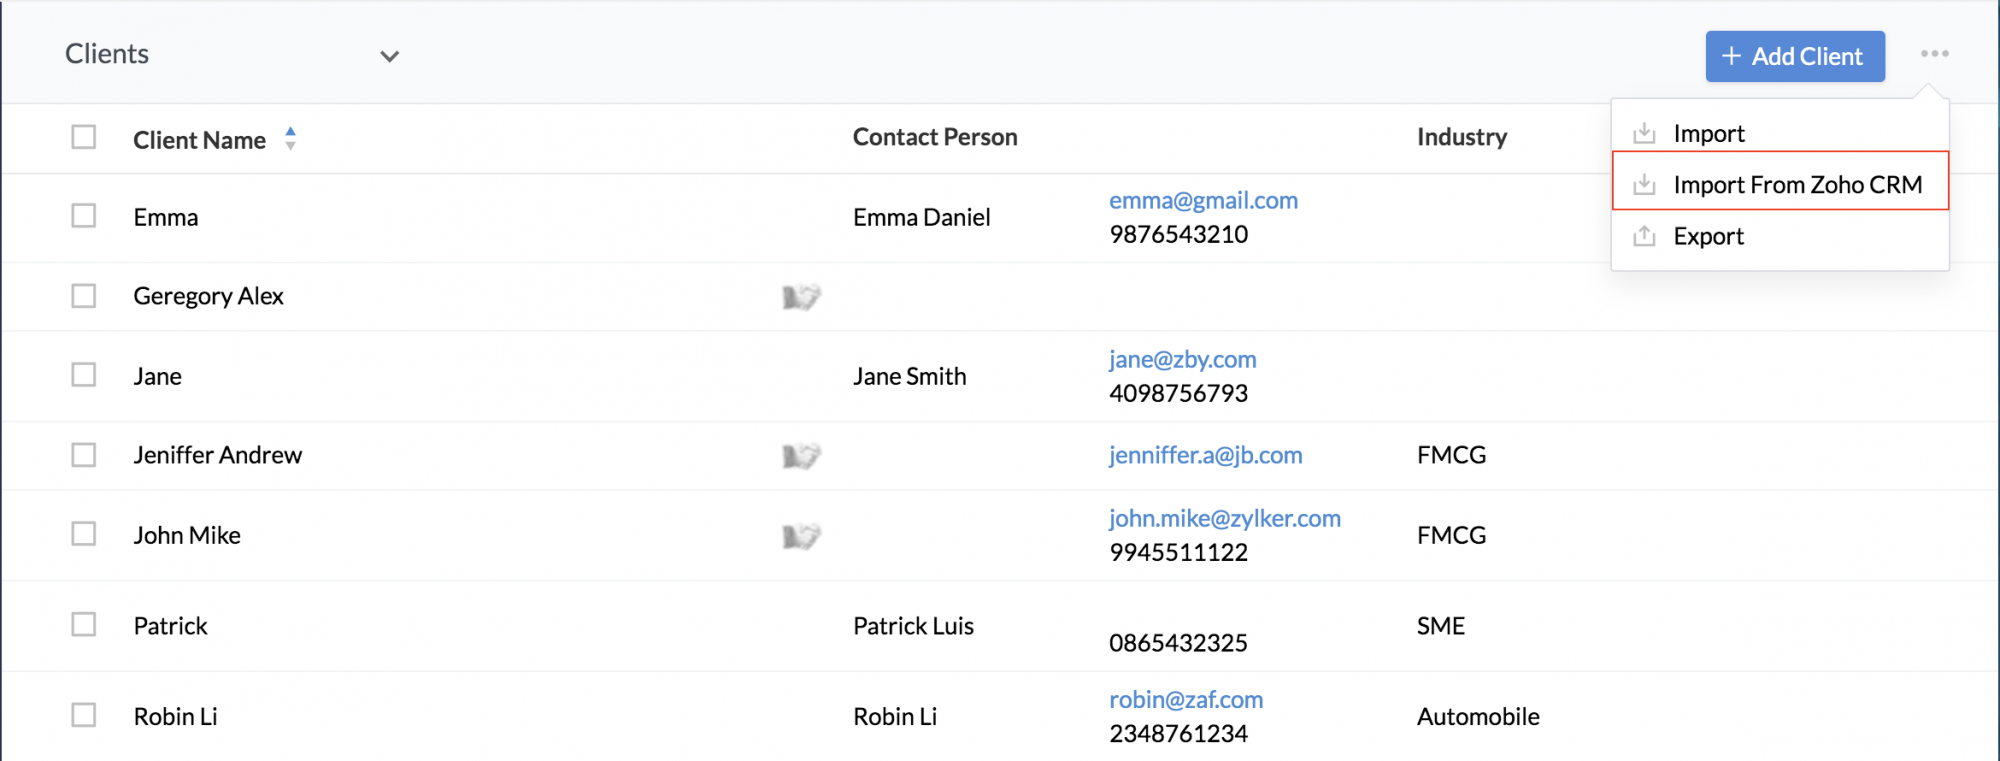Tick the checkbox for Patrick row
This screenshot has height=761, width=2000.
84,625
